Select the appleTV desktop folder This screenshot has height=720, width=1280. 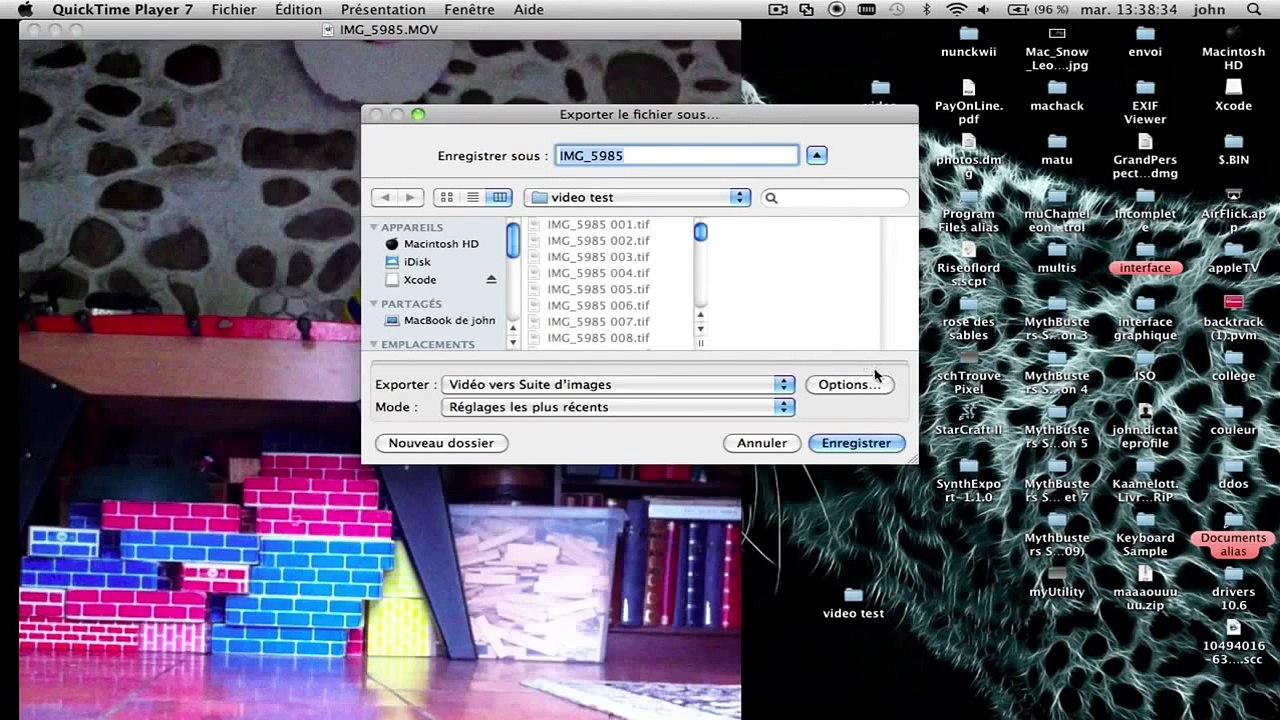(x=1233, y=260)
